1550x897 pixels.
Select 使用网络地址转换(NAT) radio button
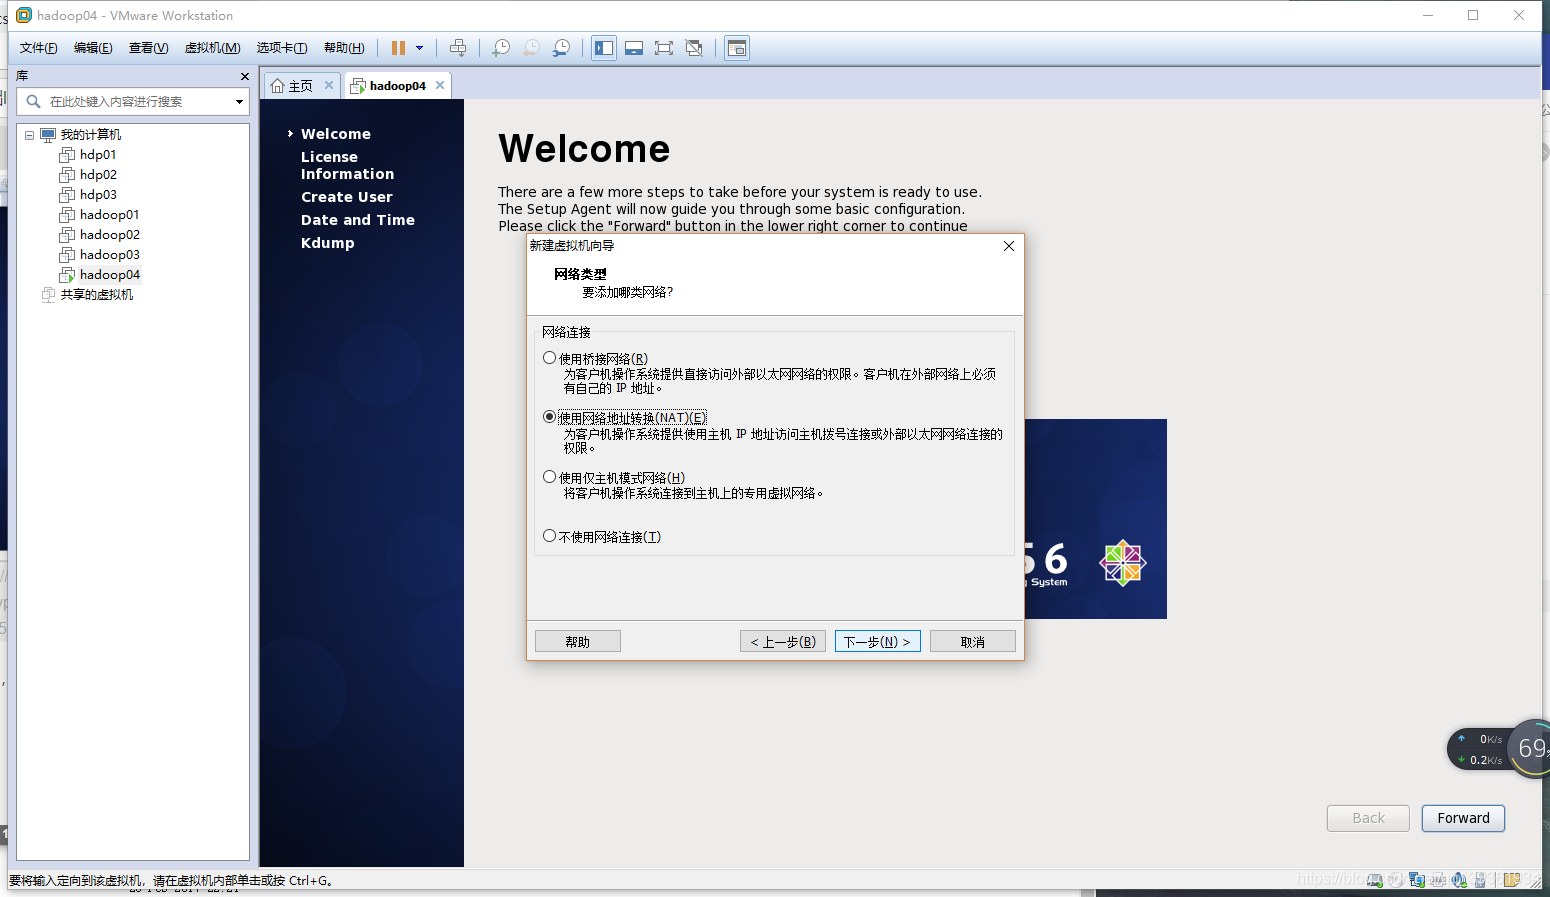549,417
